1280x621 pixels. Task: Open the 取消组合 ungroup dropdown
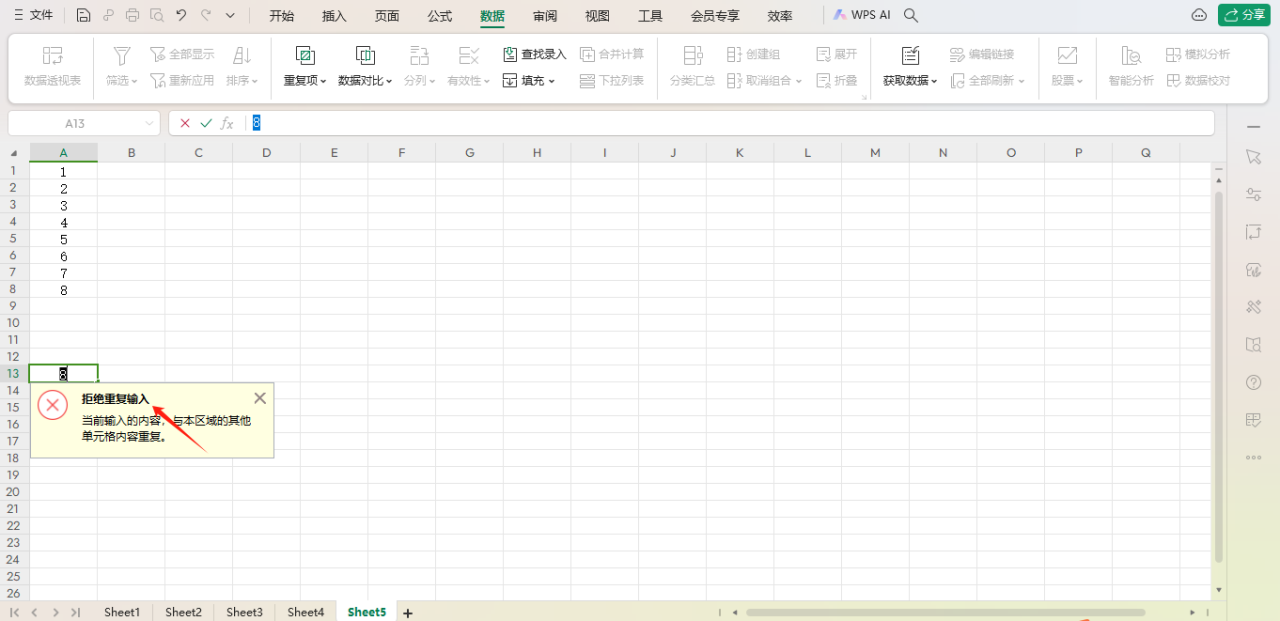764,80
